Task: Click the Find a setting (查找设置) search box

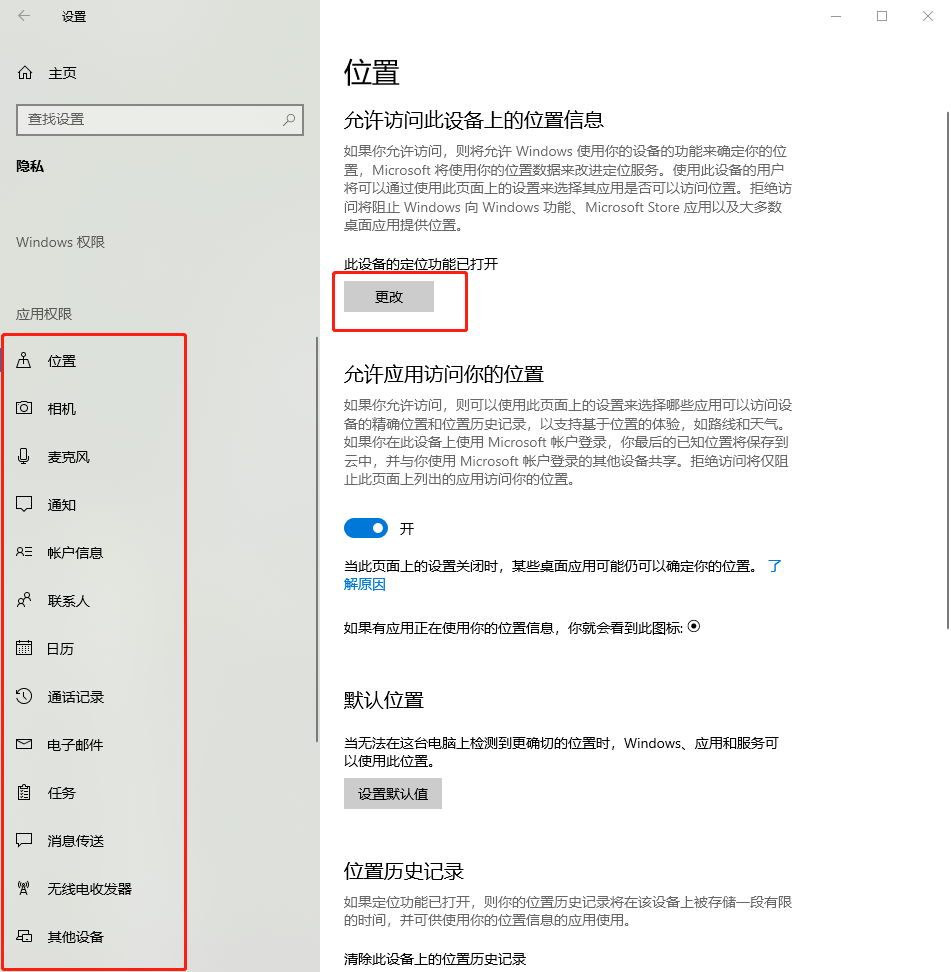Action: (150, 119)
